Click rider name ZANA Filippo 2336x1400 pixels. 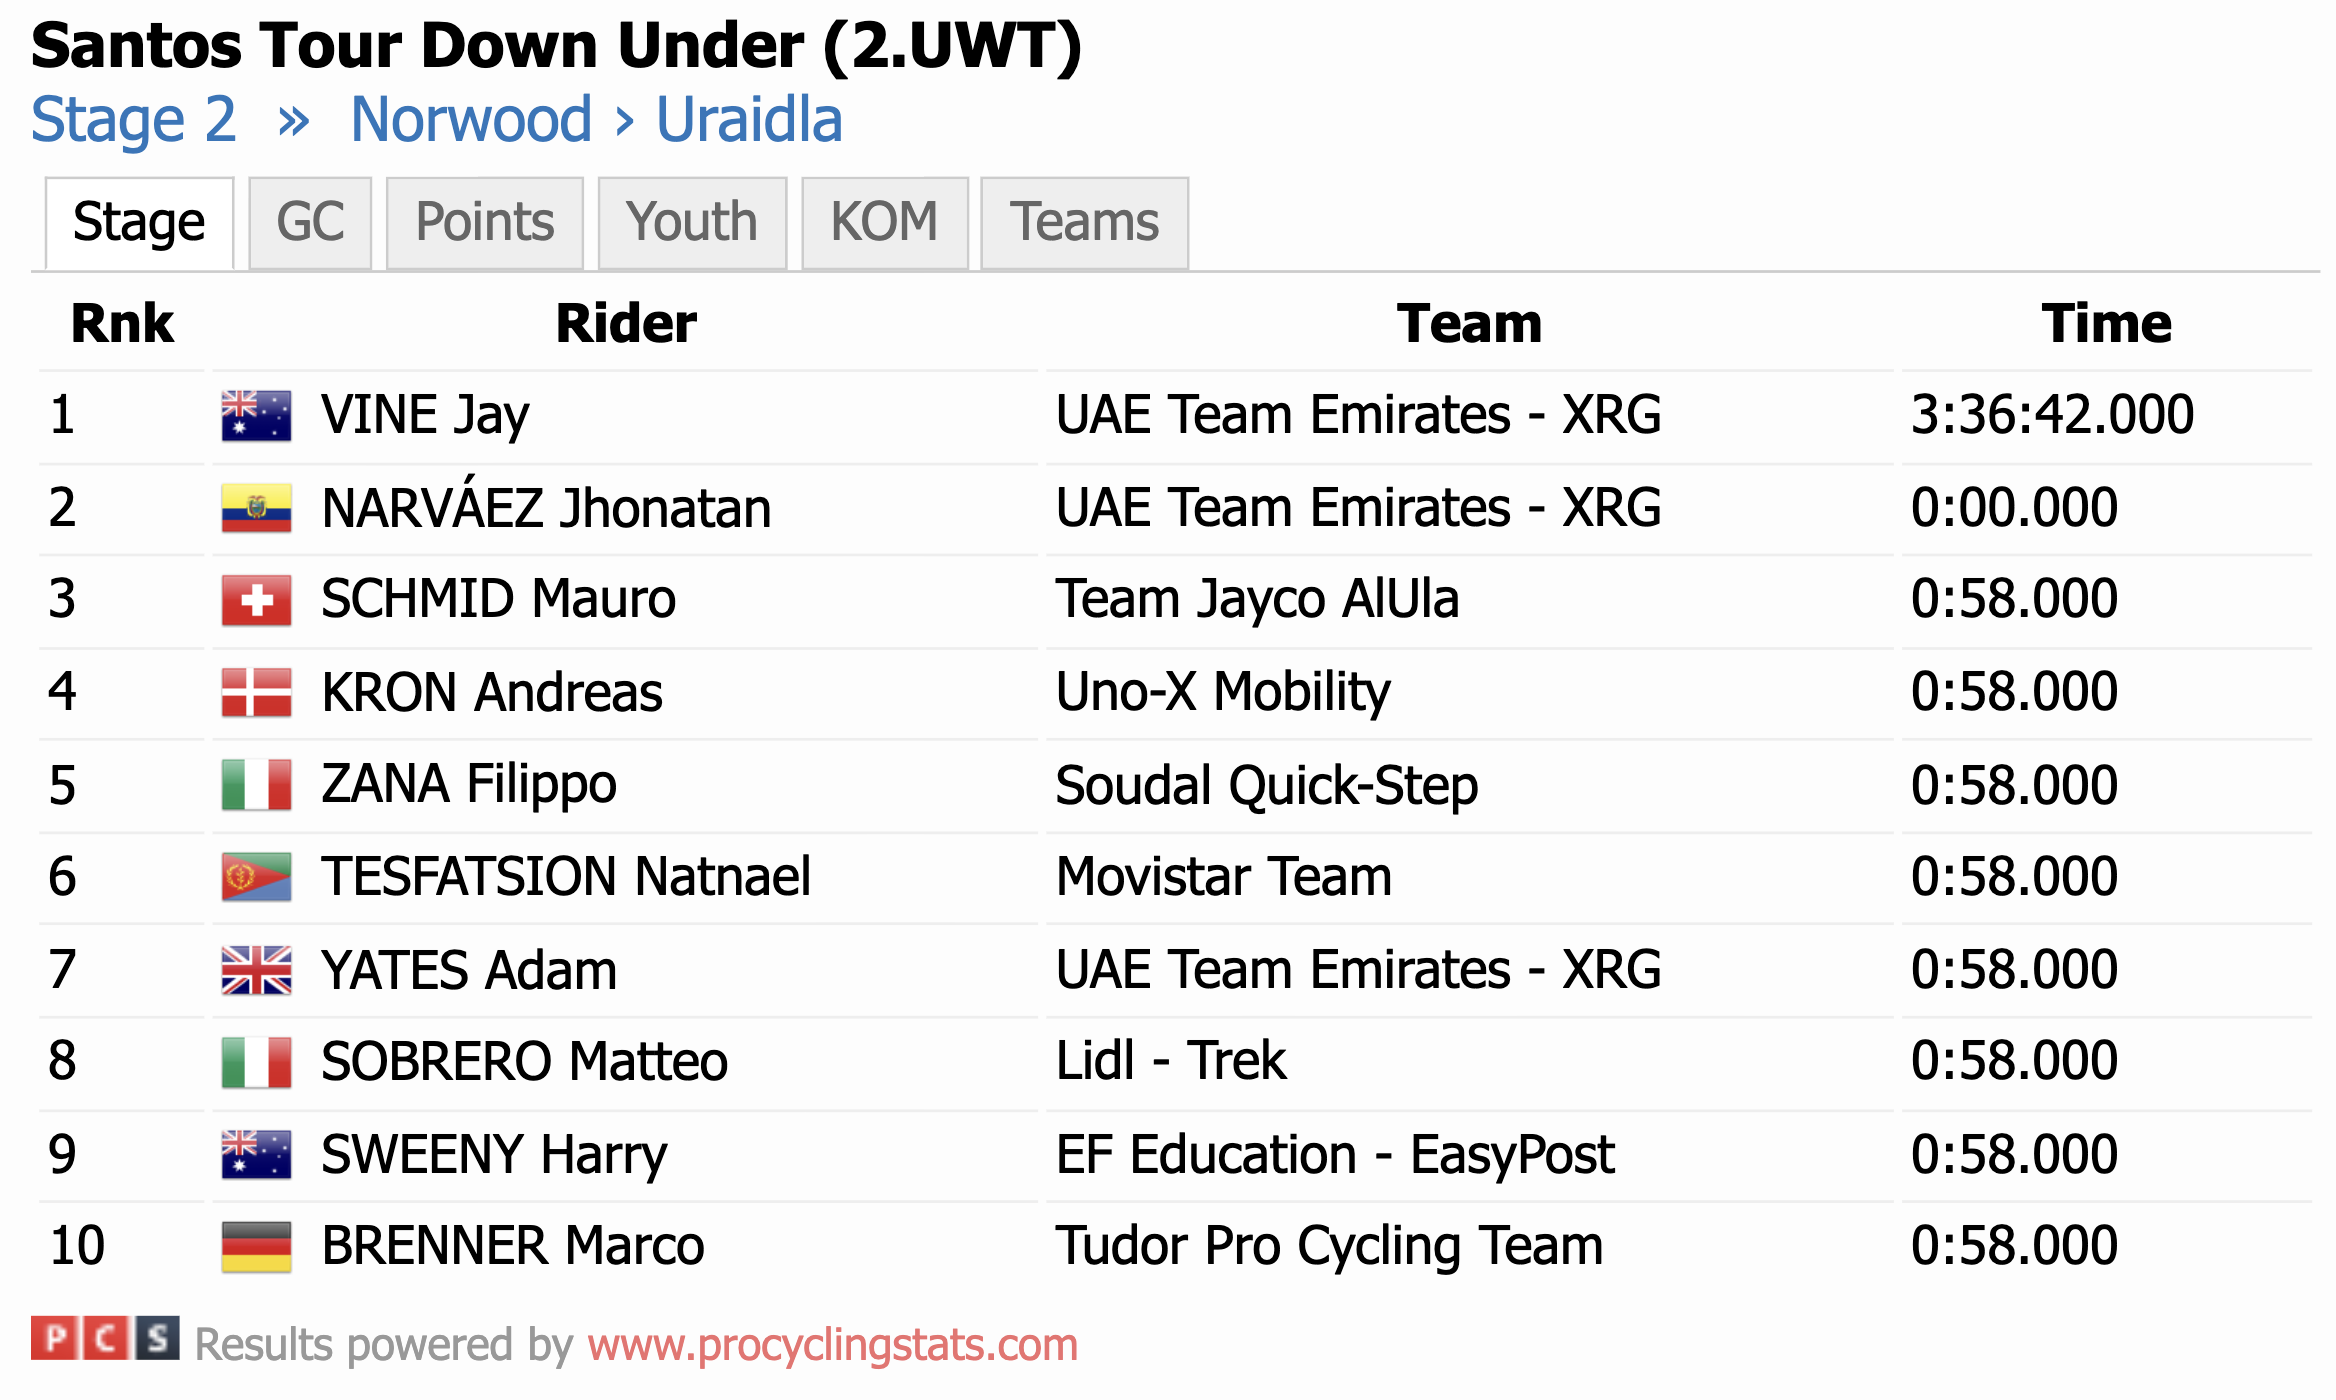(x=468, y=784)
